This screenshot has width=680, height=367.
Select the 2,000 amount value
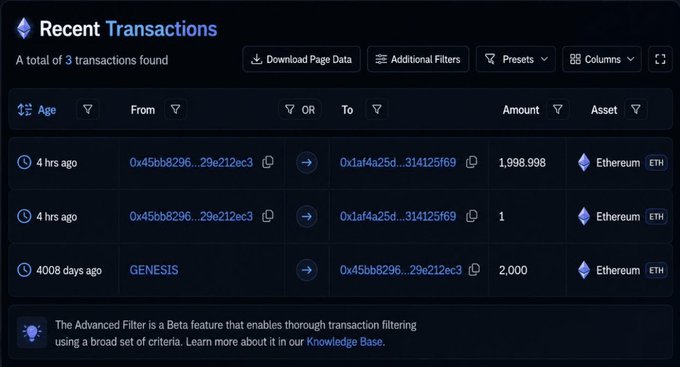point(513,270)
